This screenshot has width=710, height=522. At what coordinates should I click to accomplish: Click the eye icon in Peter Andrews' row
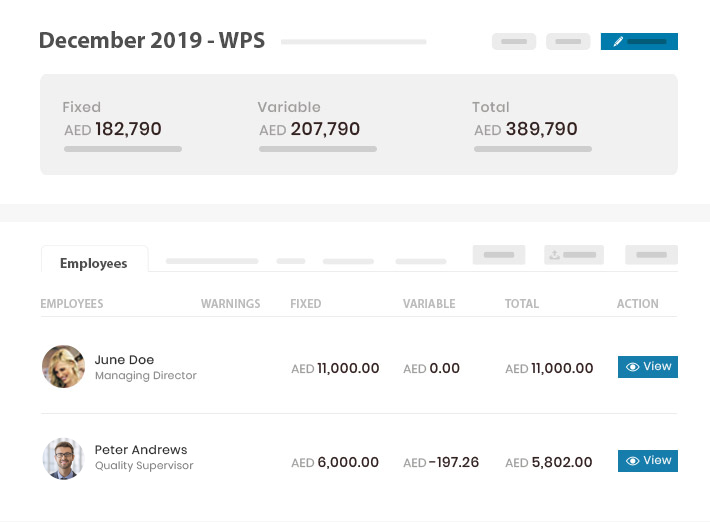click(x=633, y=461)
